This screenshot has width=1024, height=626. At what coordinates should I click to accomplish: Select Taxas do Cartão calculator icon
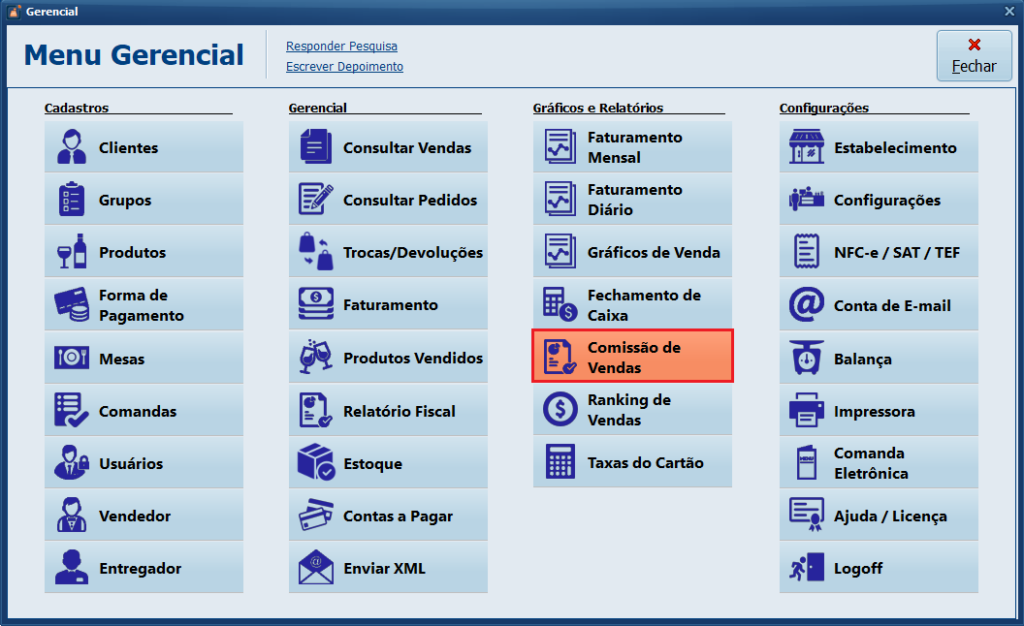click(560, 462)
